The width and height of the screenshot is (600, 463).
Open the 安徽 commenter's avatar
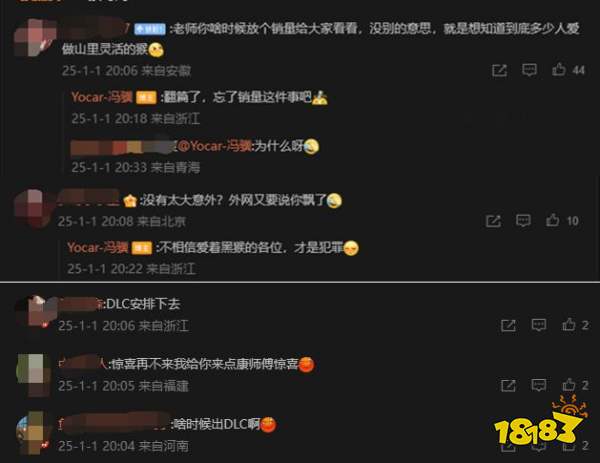(x=34, y=37)
